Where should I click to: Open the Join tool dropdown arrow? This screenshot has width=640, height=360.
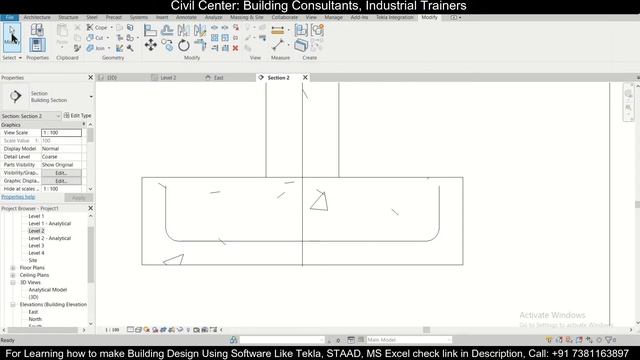point(109,48)
